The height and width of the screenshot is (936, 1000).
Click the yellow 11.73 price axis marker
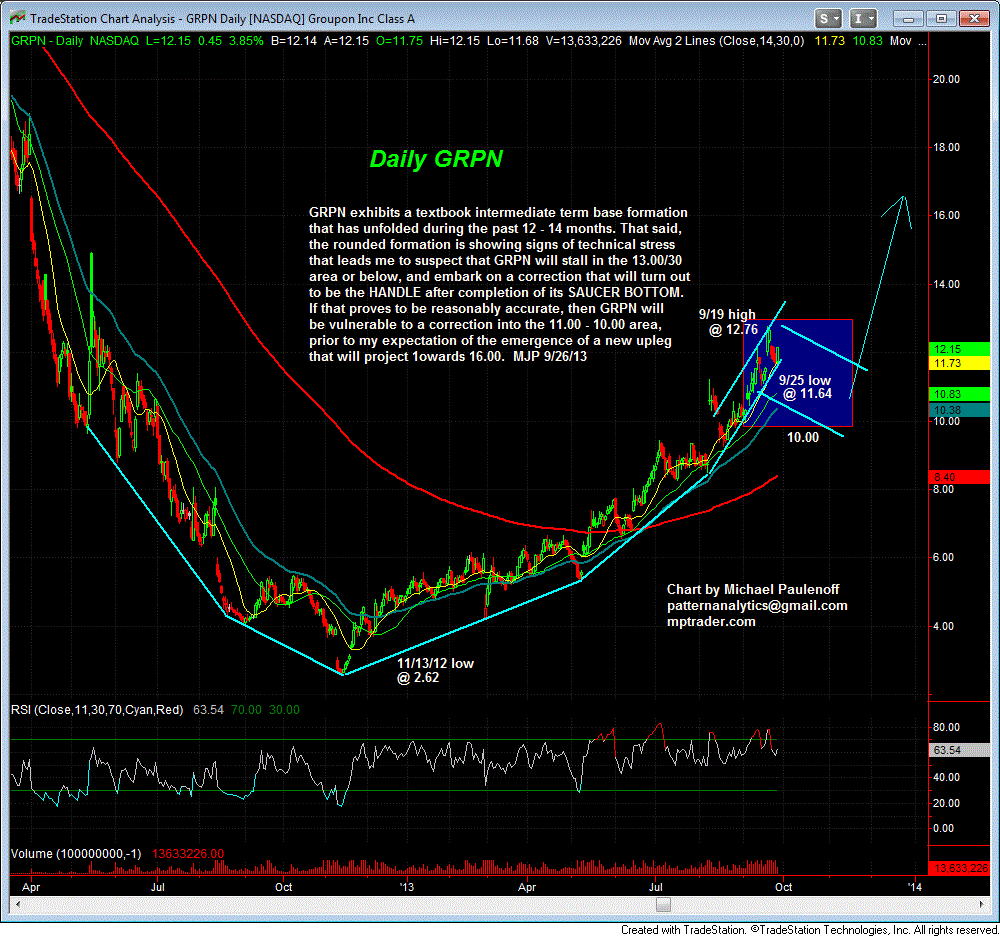click(x=960, y=363)
